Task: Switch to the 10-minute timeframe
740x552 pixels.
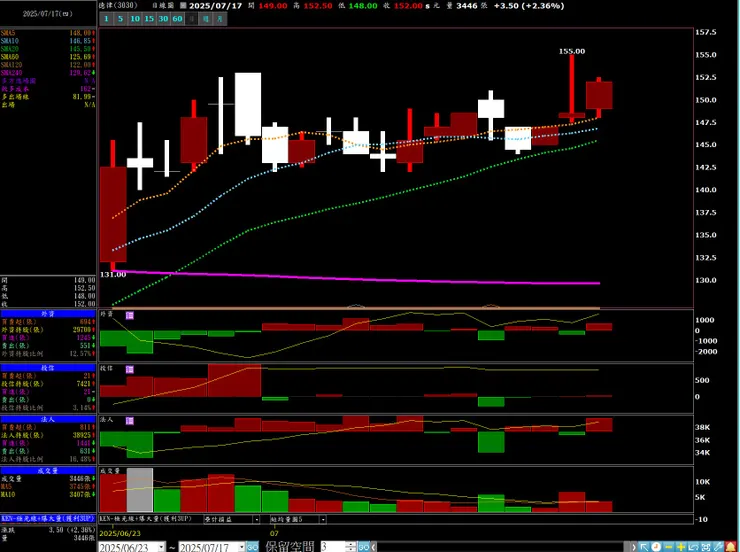Action: 135,19
